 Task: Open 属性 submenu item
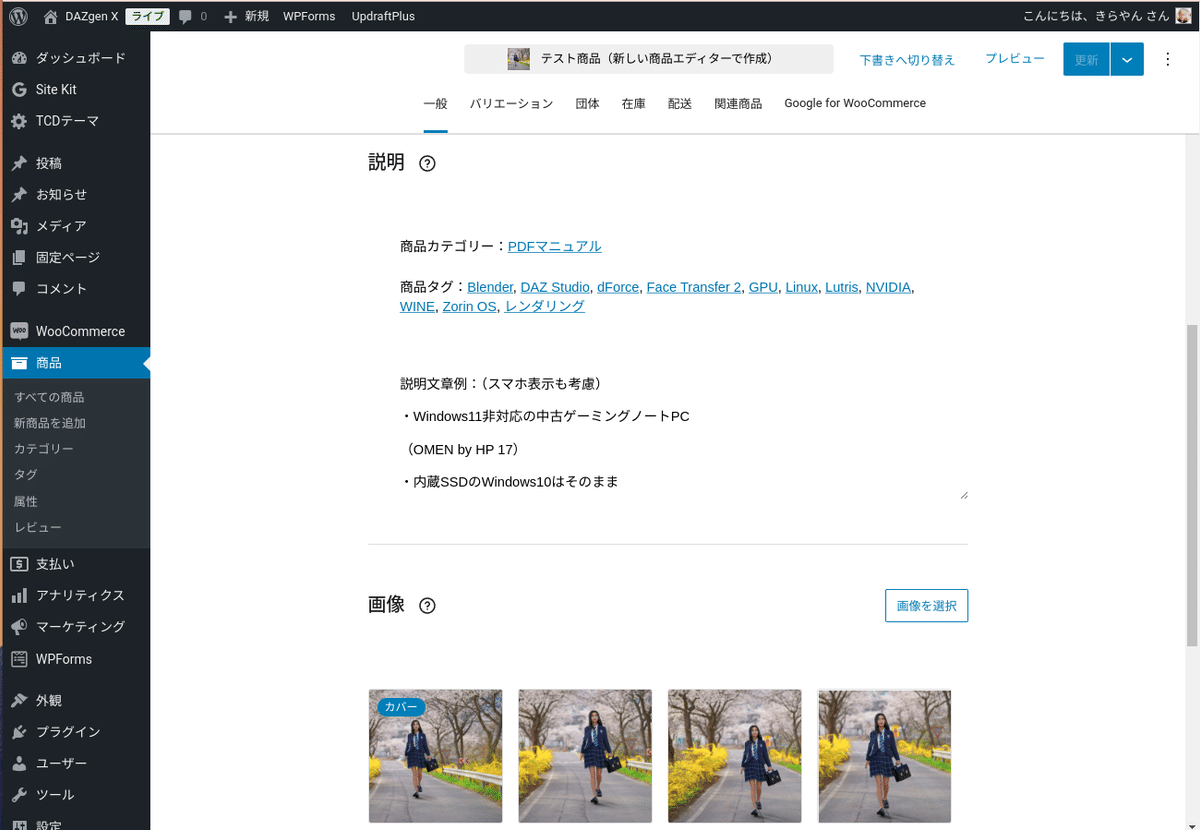(x=26, y=501)
